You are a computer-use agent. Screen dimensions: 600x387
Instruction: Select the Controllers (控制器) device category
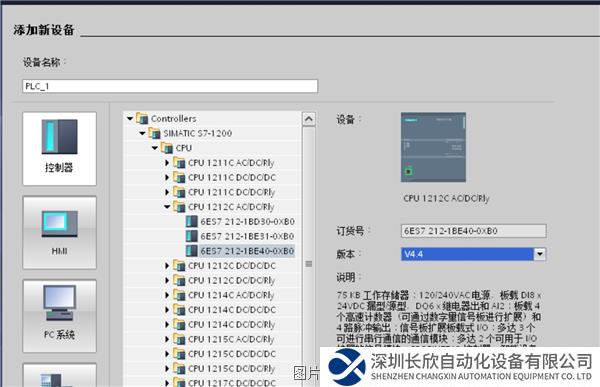click(59, 149)
